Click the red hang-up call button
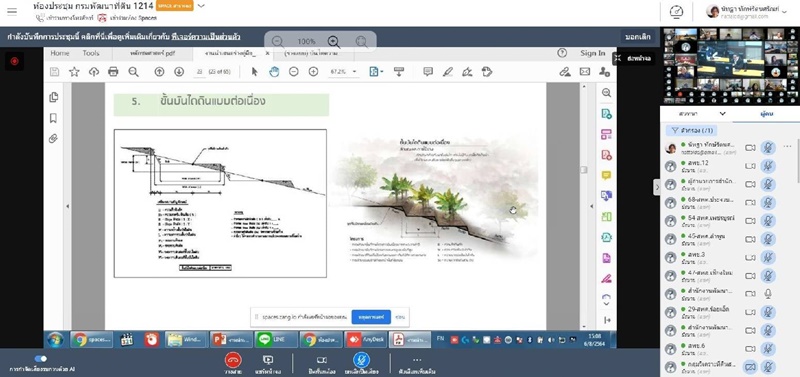800x377 pixels. [233, 360]
